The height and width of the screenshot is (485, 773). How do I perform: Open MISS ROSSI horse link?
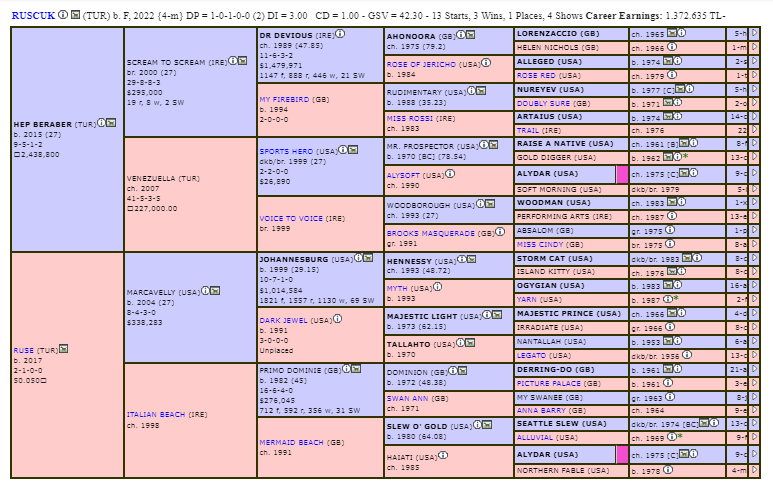point(409,118)
